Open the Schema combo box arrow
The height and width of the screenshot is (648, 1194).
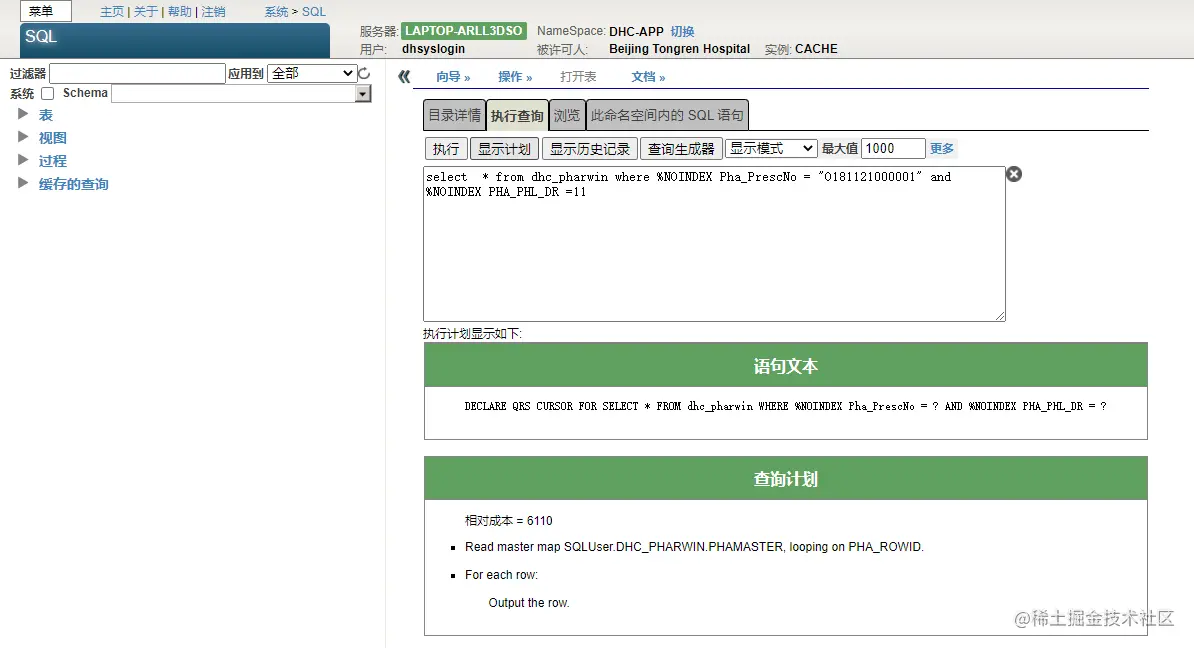point(363,94)
